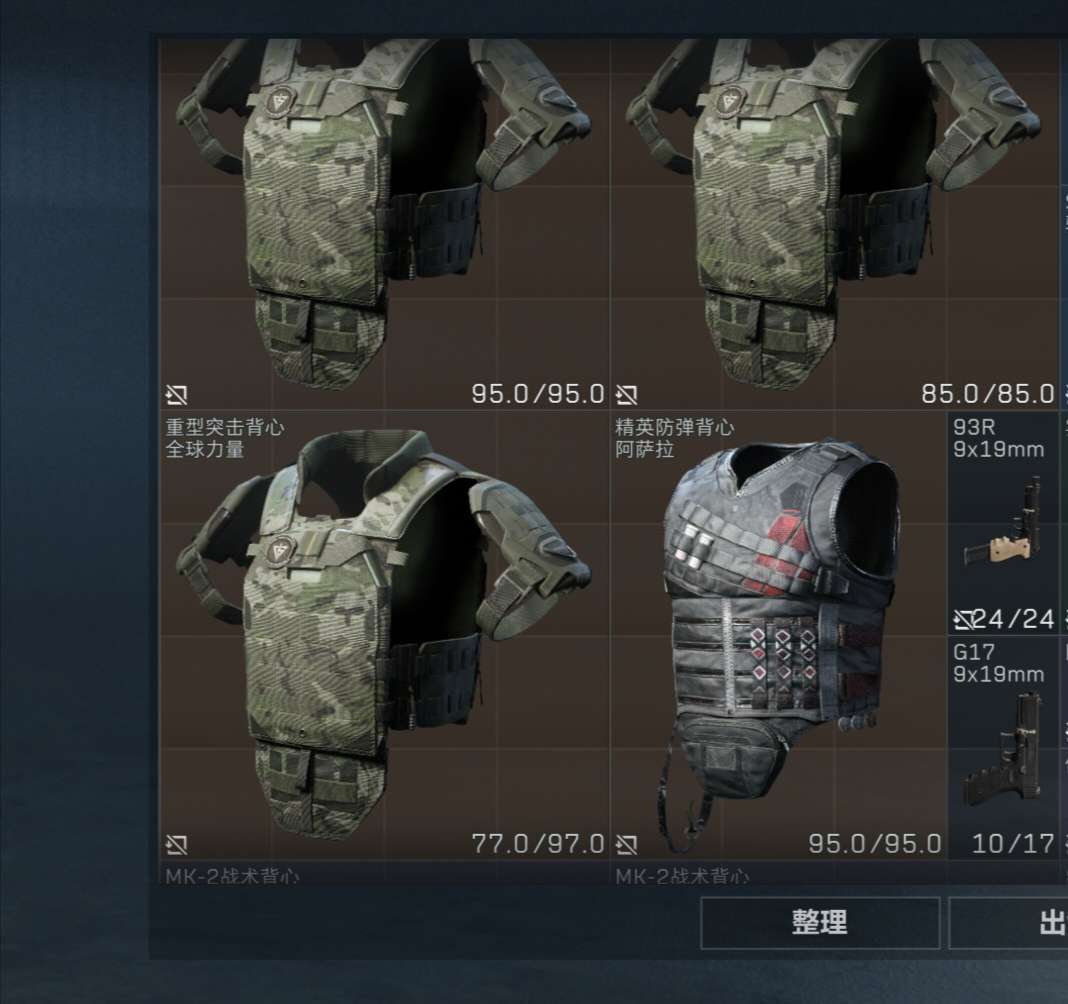Select the top-right camo vest thumbnail

click(834, 217)
